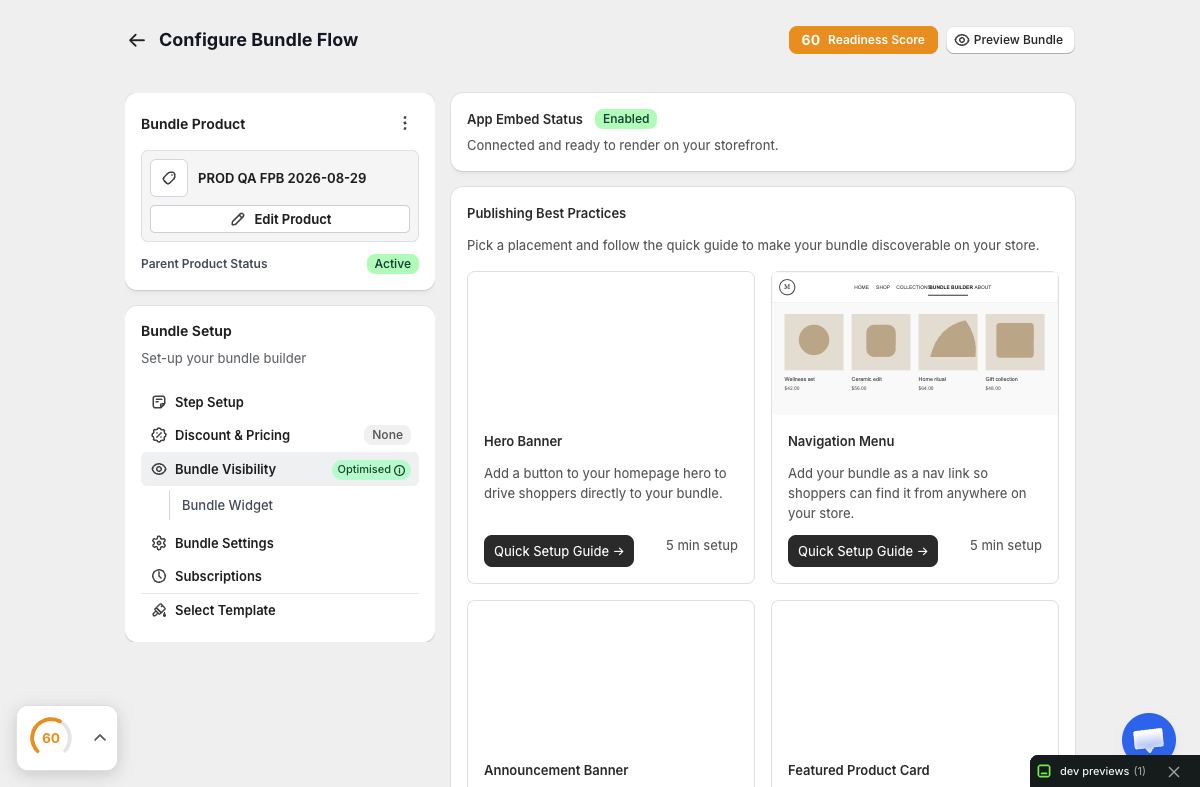
Task: Open Select Template section
Action: (x=280, y=610)
